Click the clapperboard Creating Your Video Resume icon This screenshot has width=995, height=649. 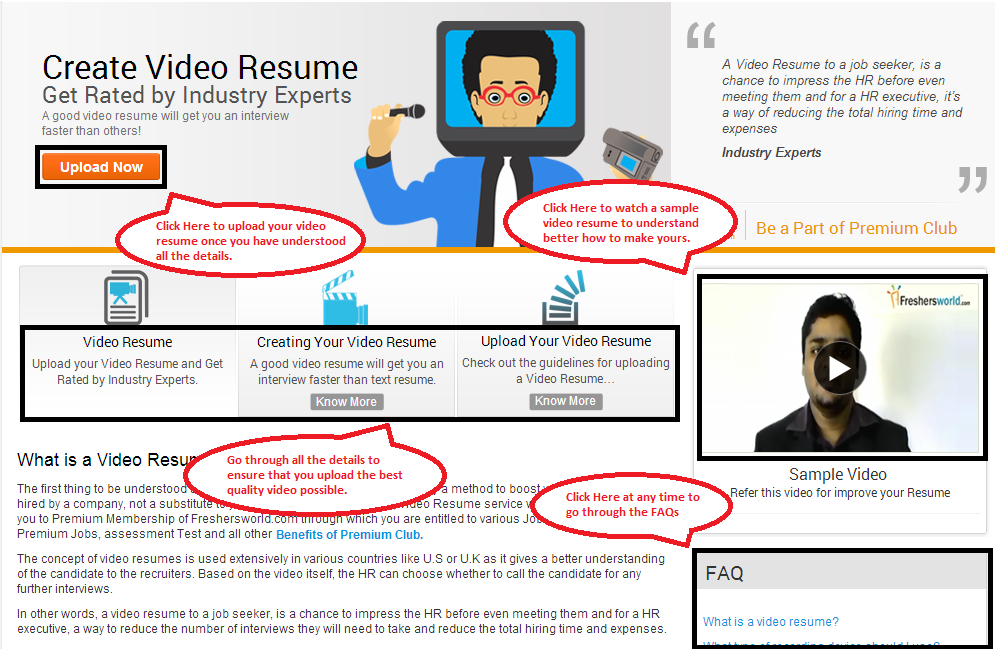click(345, 298)
